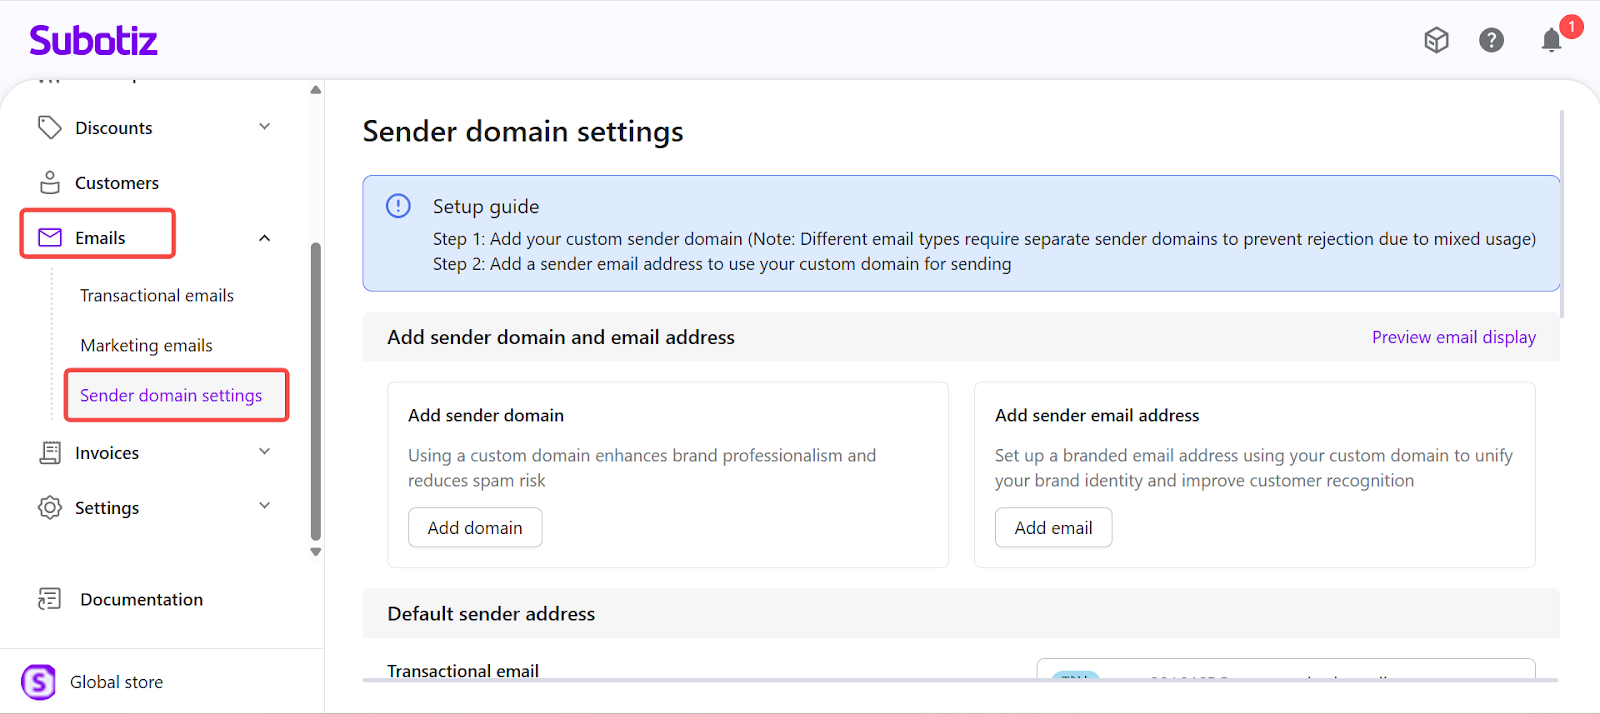Expand the Settings submenu chevron
Viewport: 1600px width, 714px height.
tap(265, 506)
